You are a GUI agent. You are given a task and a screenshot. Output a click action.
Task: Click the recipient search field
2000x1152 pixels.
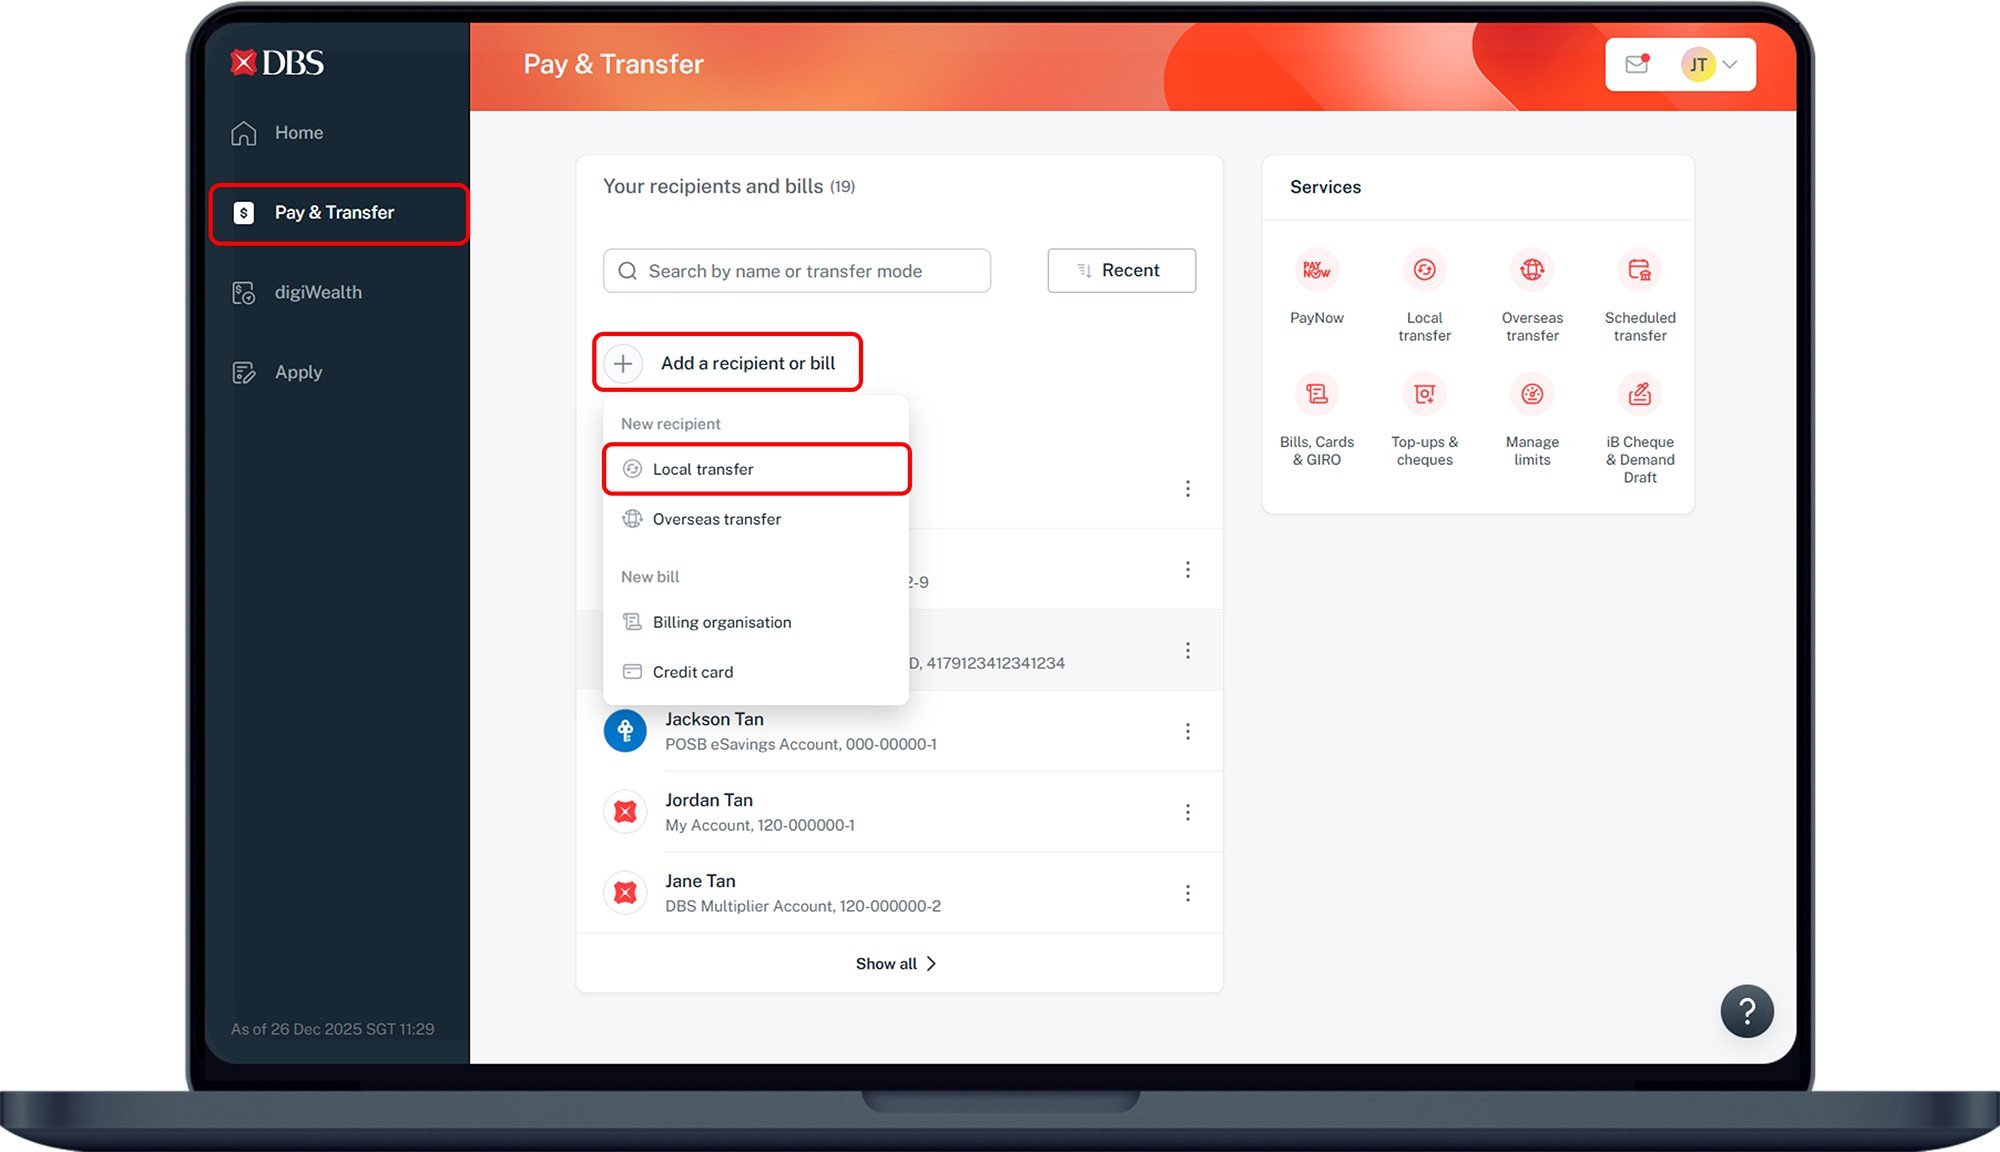(796, 271)
